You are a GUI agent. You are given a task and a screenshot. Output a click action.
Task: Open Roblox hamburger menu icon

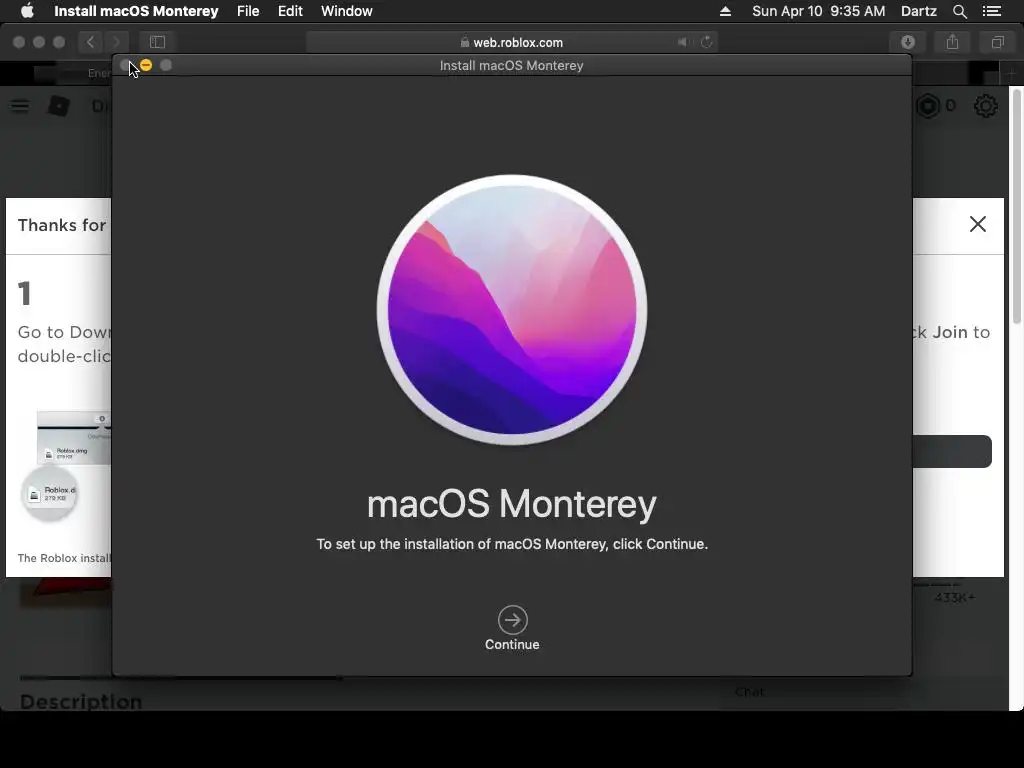point(20,106)
